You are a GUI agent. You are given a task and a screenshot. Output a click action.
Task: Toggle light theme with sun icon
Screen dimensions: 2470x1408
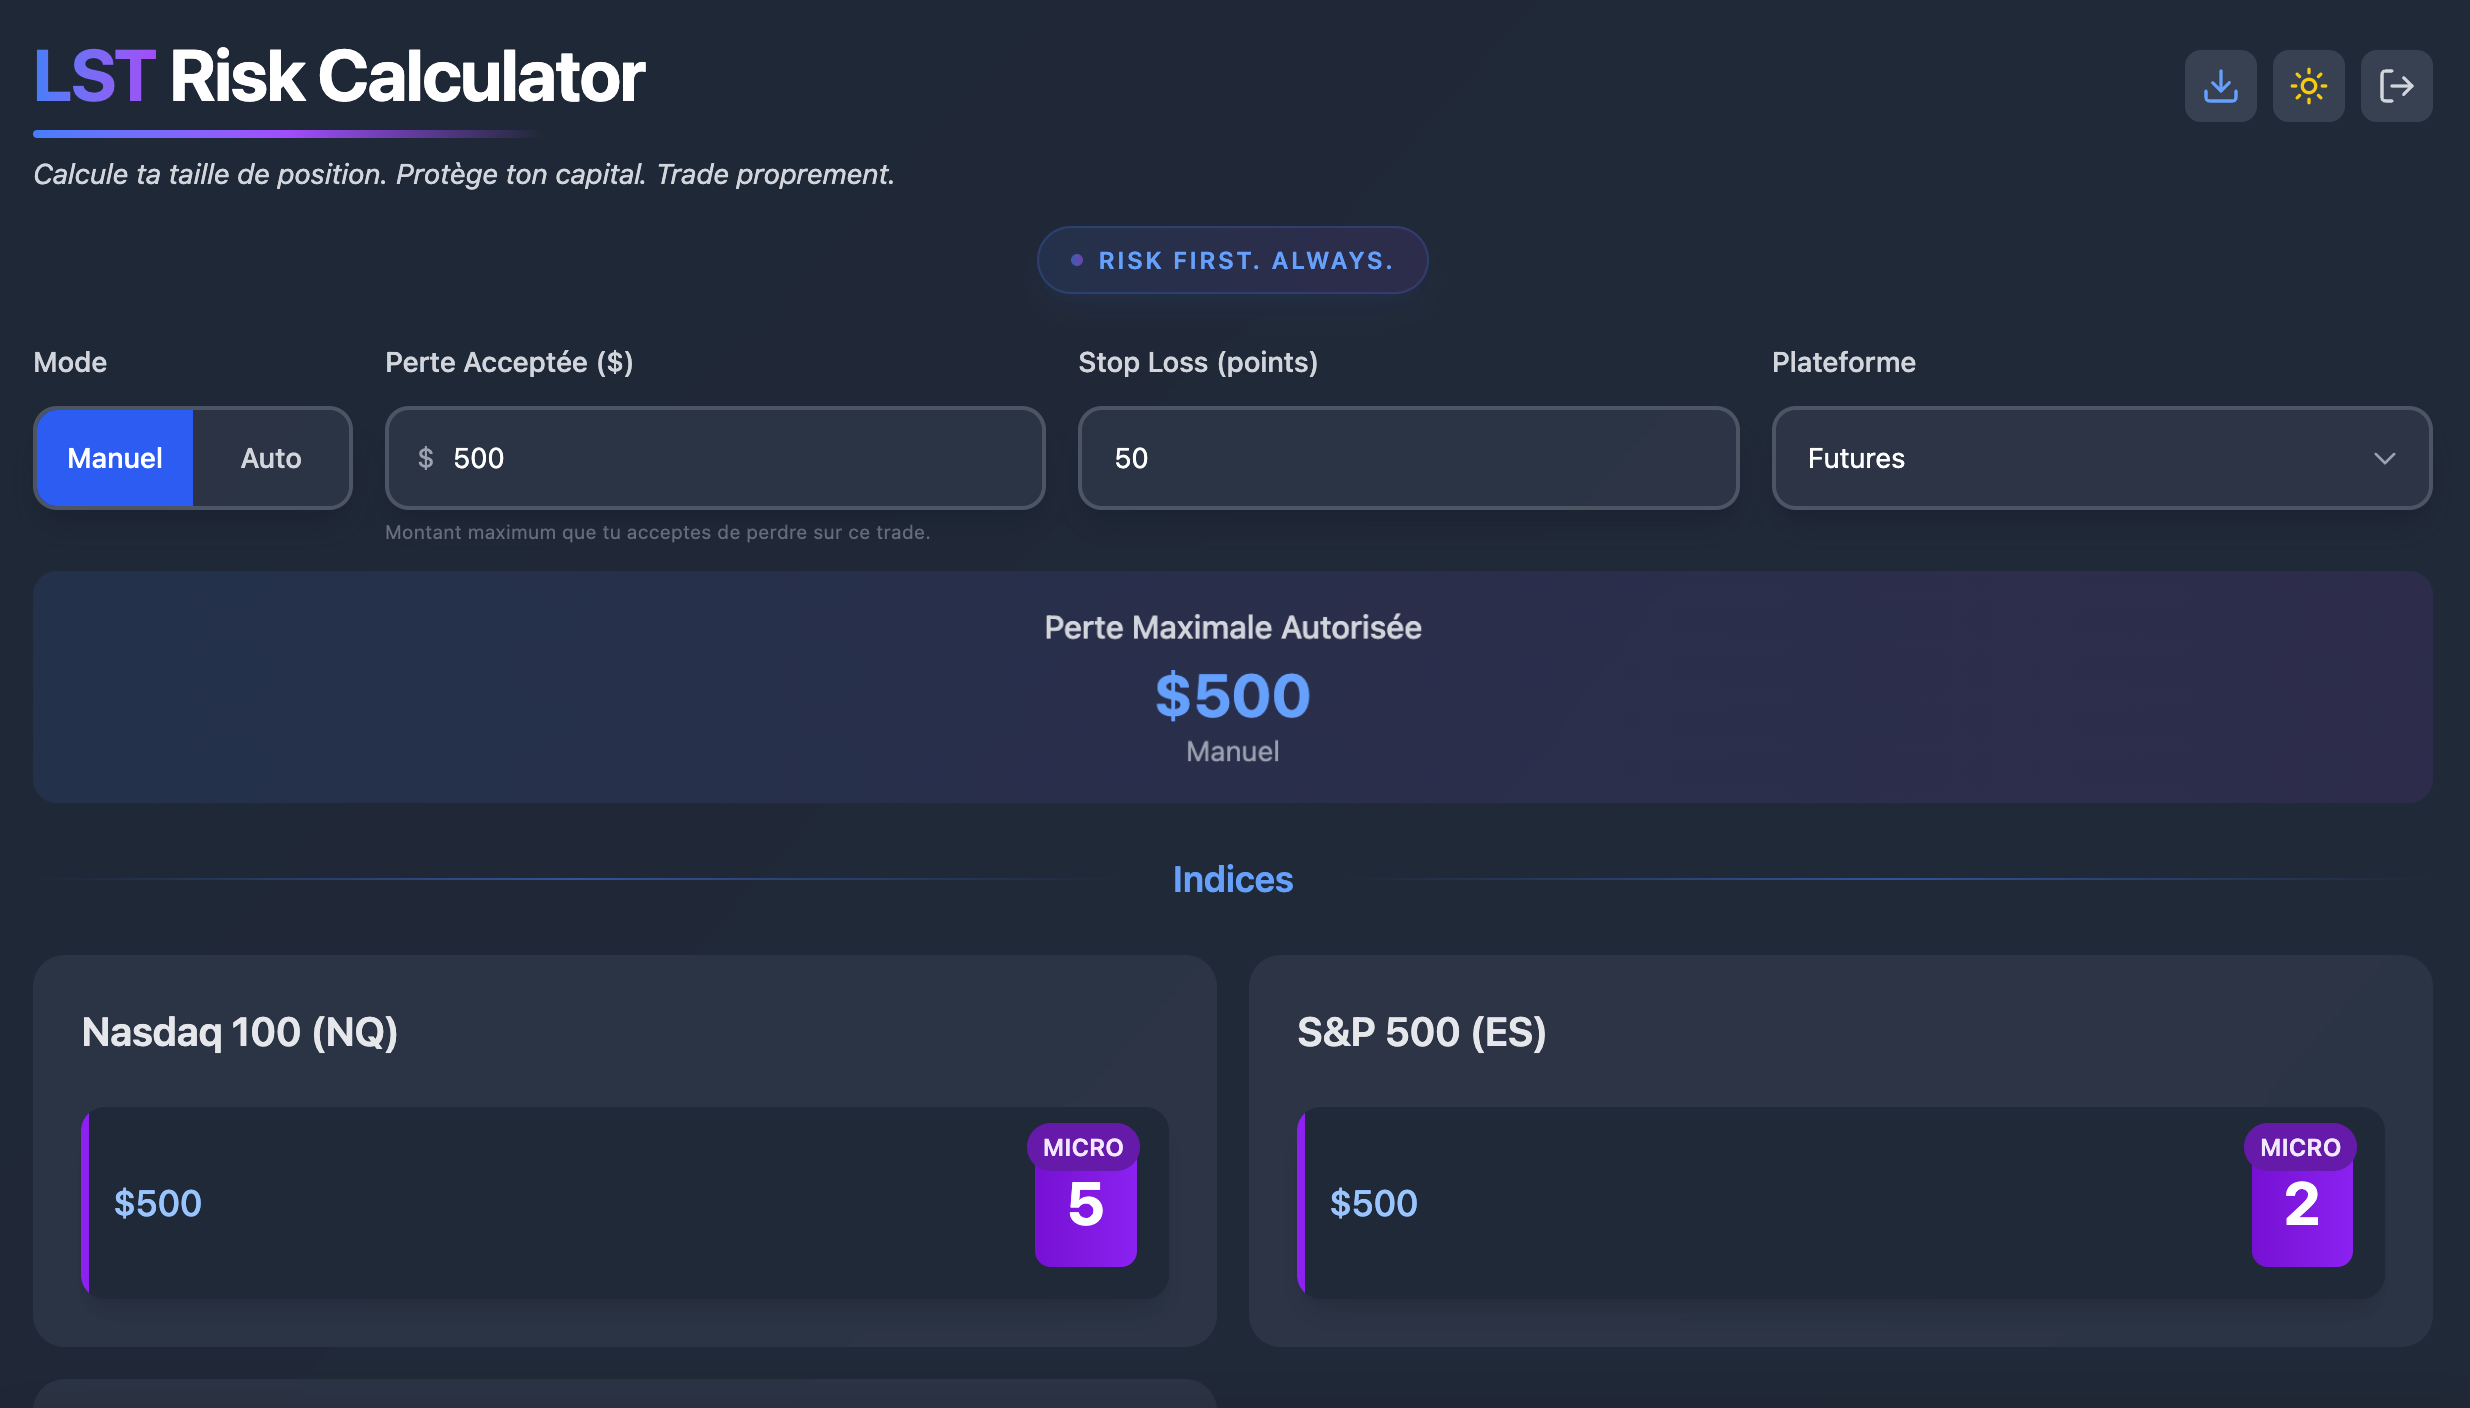[x=2308, y=86]
